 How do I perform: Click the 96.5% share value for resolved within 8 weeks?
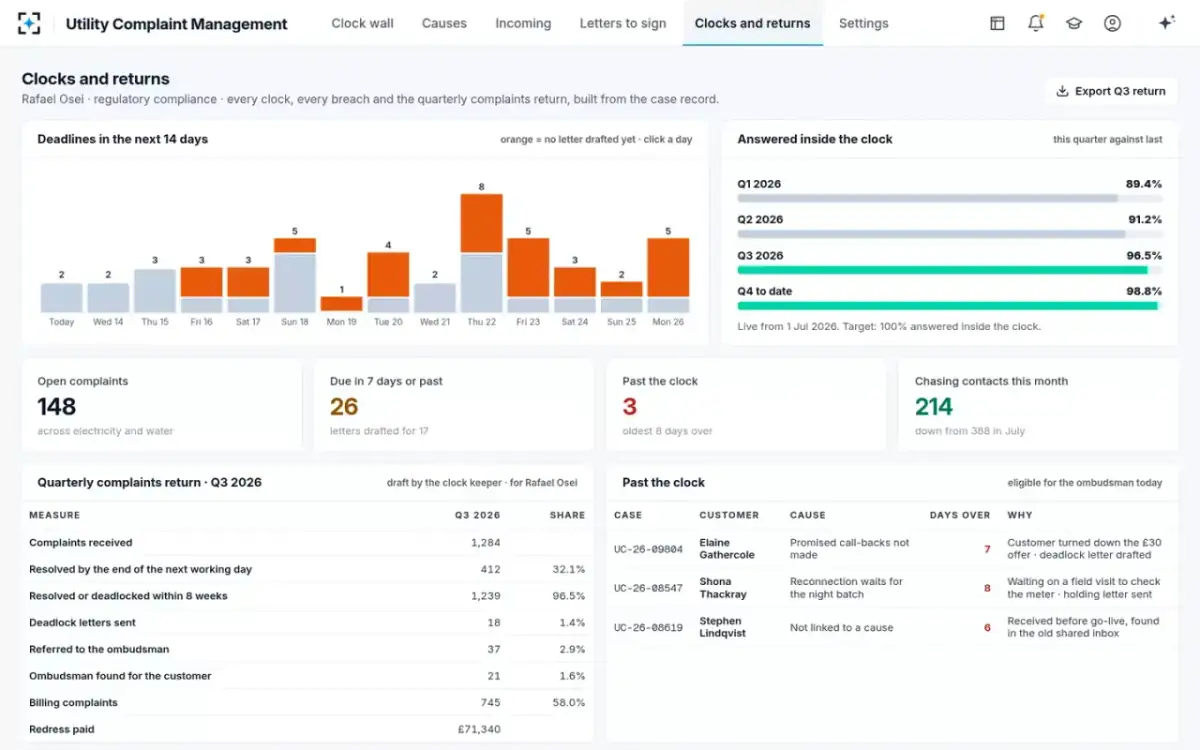coord(569,596)
